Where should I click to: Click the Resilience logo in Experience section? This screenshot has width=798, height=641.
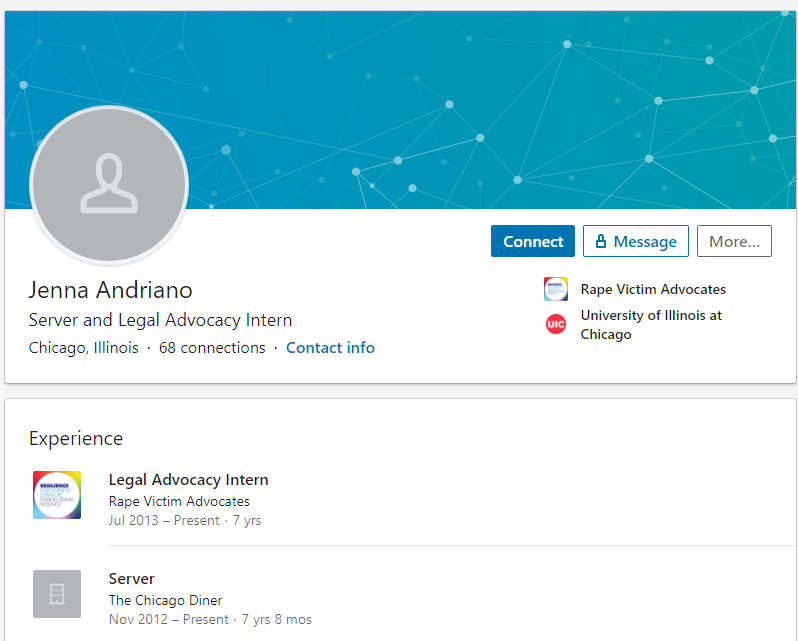coord(57,495)
